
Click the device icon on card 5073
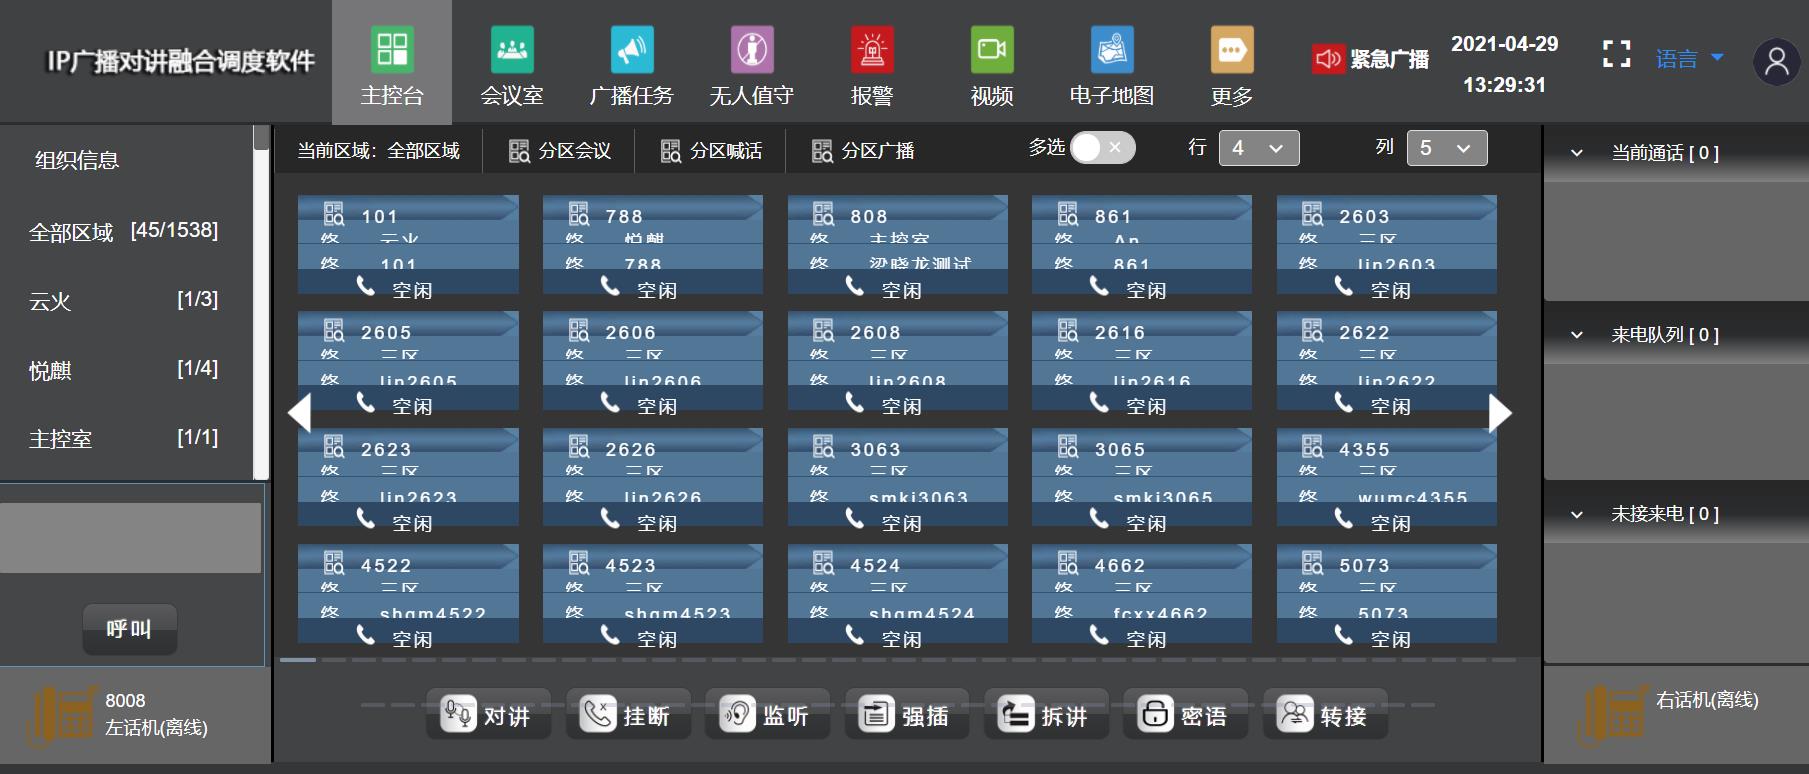[x=1312, y=562]
